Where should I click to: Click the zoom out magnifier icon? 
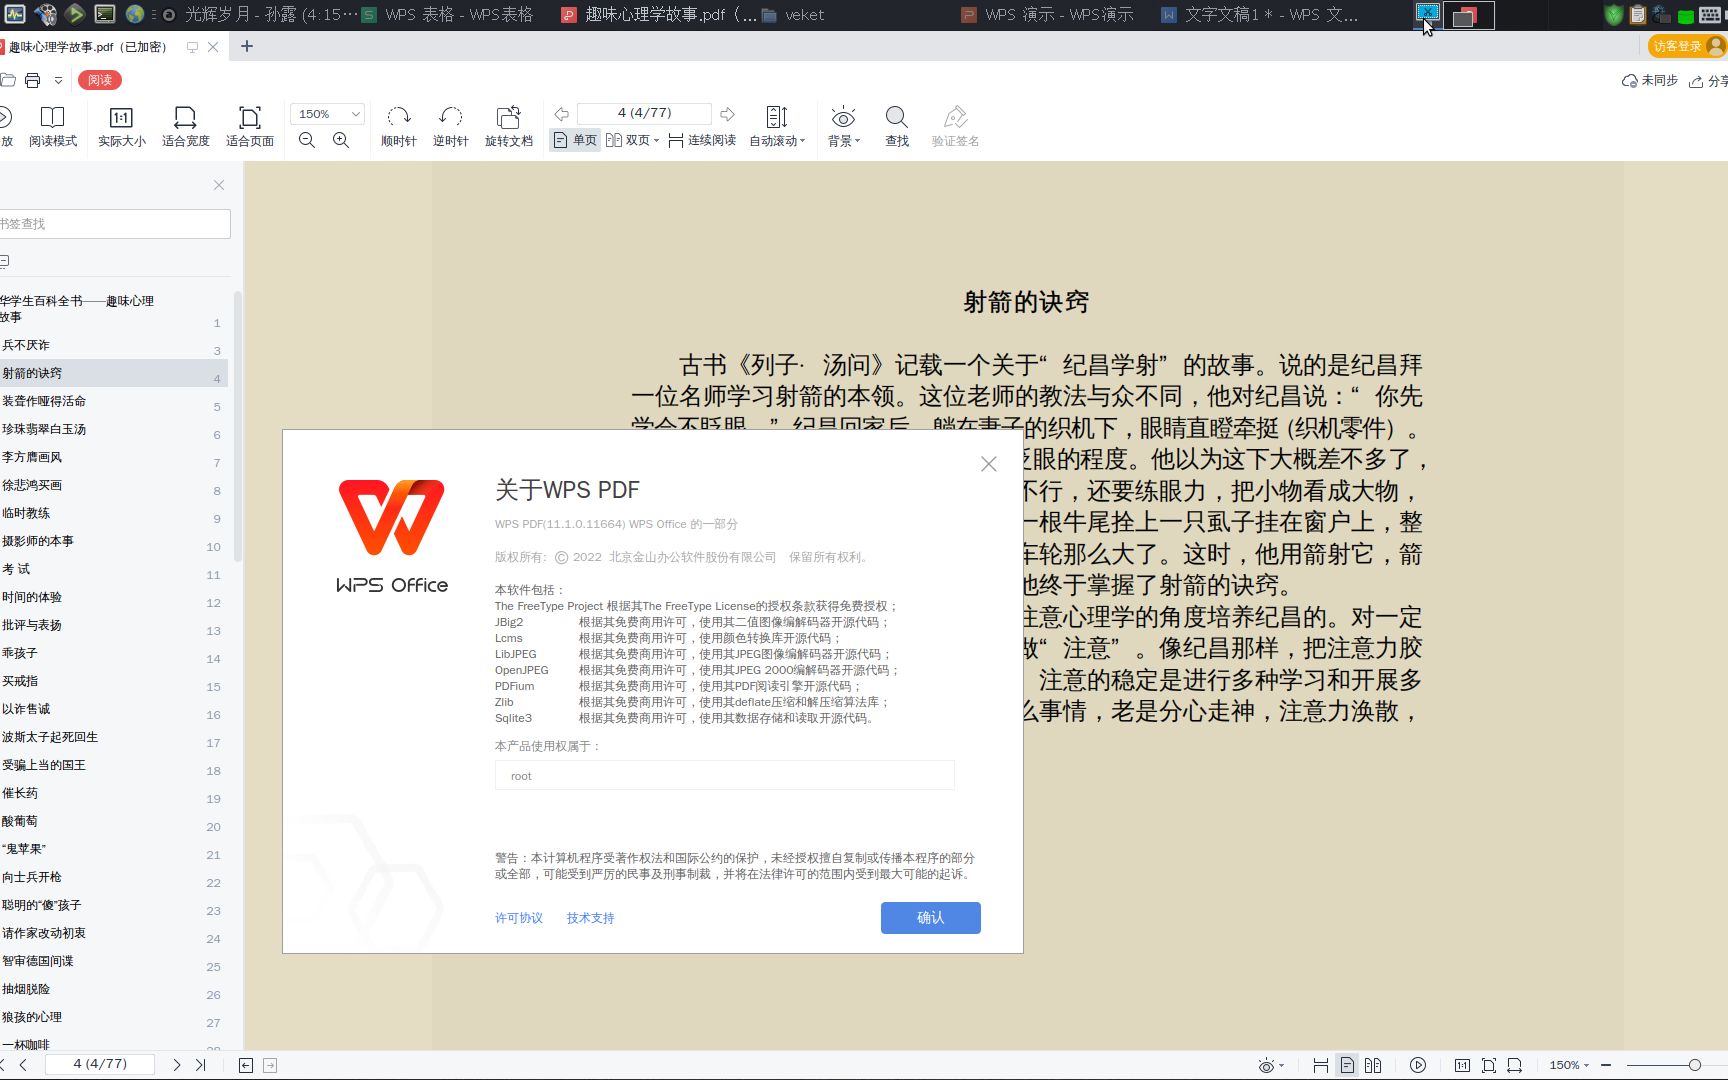[307, 141]
